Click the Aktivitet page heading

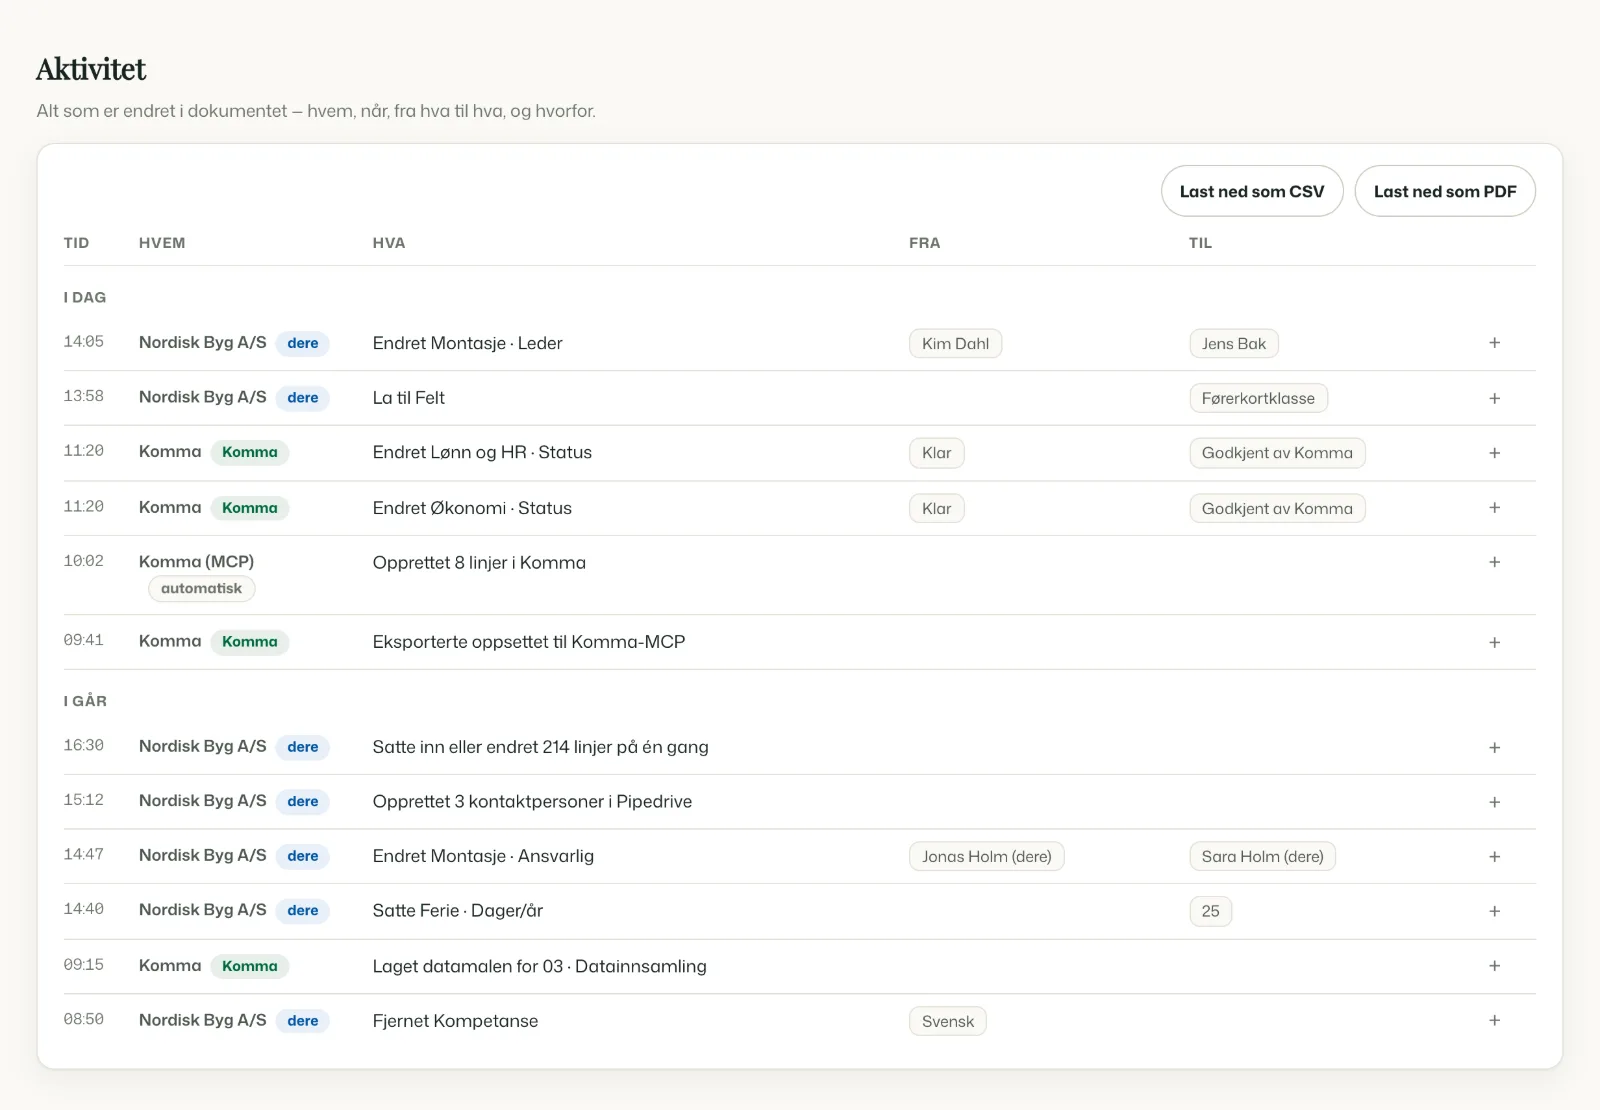point(91,69)
